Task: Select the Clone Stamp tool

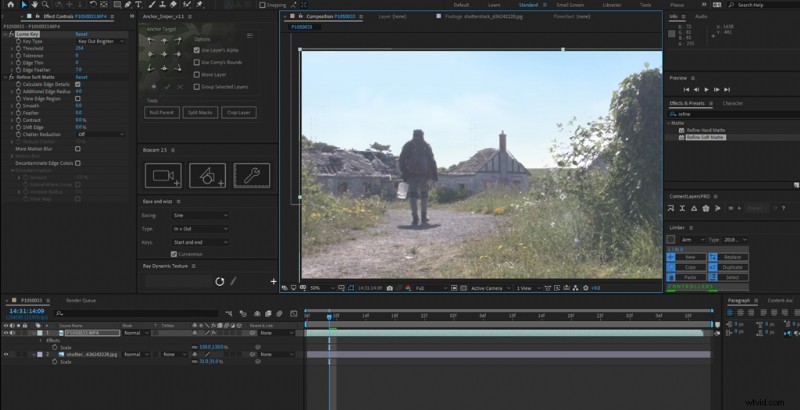Action: pyautogui.click(x=162, y=5)
